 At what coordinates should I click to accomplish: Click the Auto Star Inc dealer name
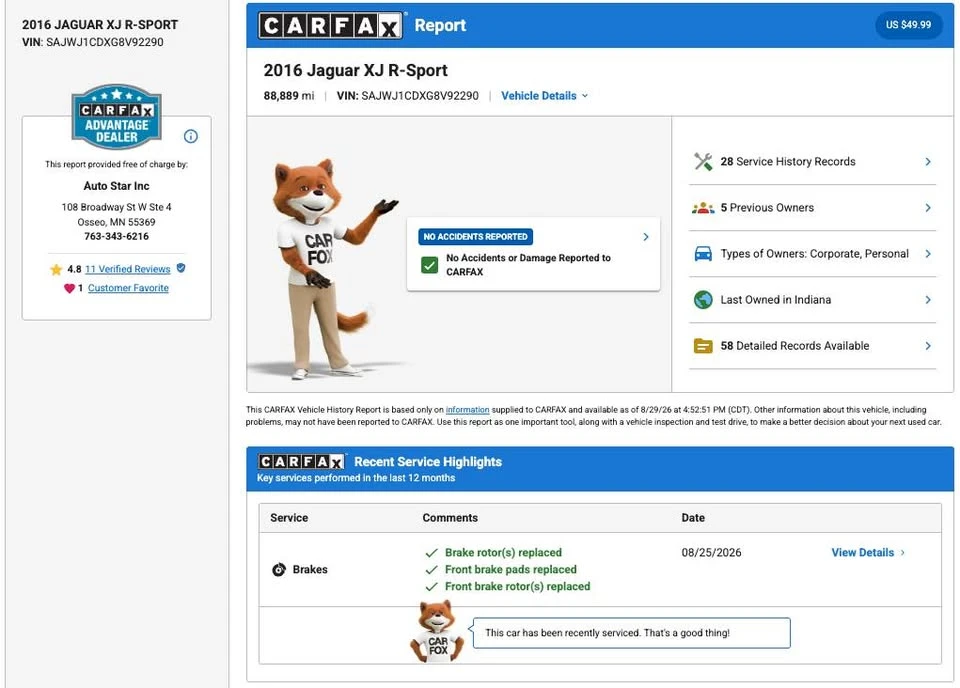click(x=116, y=186)
